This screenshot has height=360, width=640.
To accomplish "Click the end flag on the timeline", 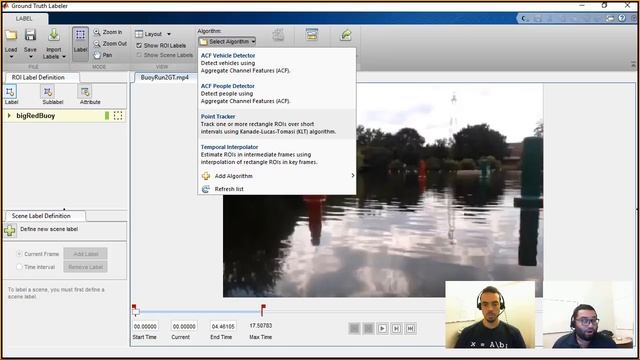I will pyautogui.click(x=263, y=310).
